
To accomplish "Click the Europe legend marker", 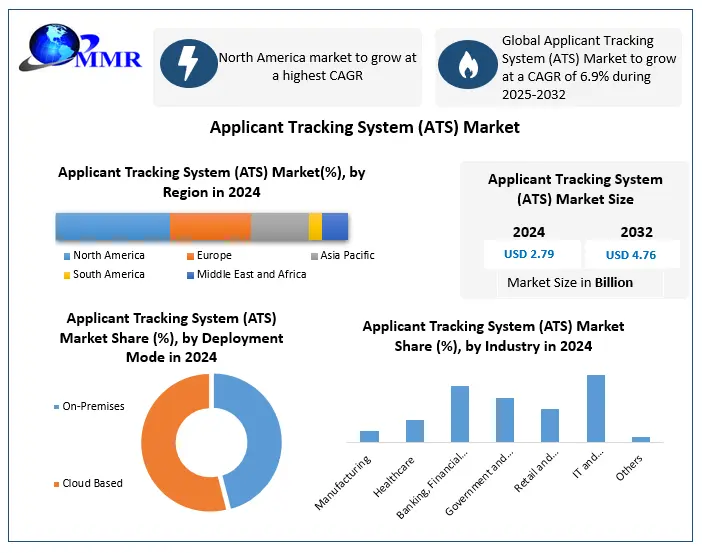I will coord(188,256).
